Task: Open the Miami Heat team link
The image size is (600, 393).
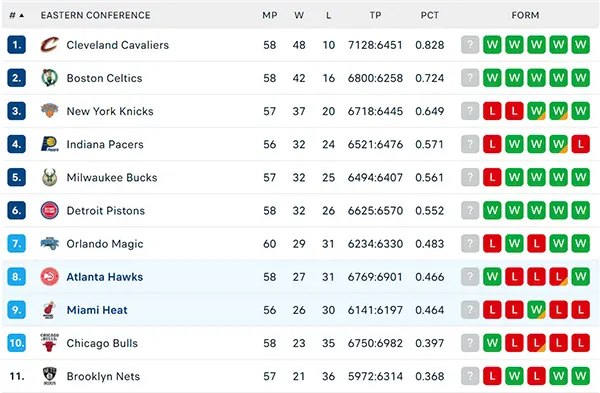Action: click(97, 310)
